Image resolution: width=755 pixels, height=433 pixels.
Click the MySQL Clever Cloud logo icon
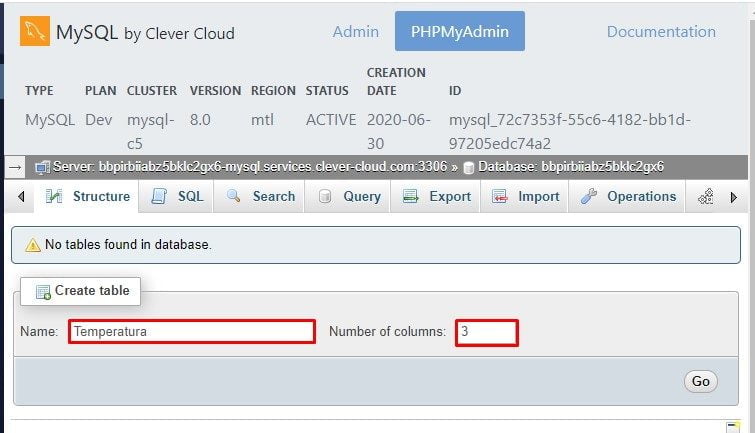(33, 32)
